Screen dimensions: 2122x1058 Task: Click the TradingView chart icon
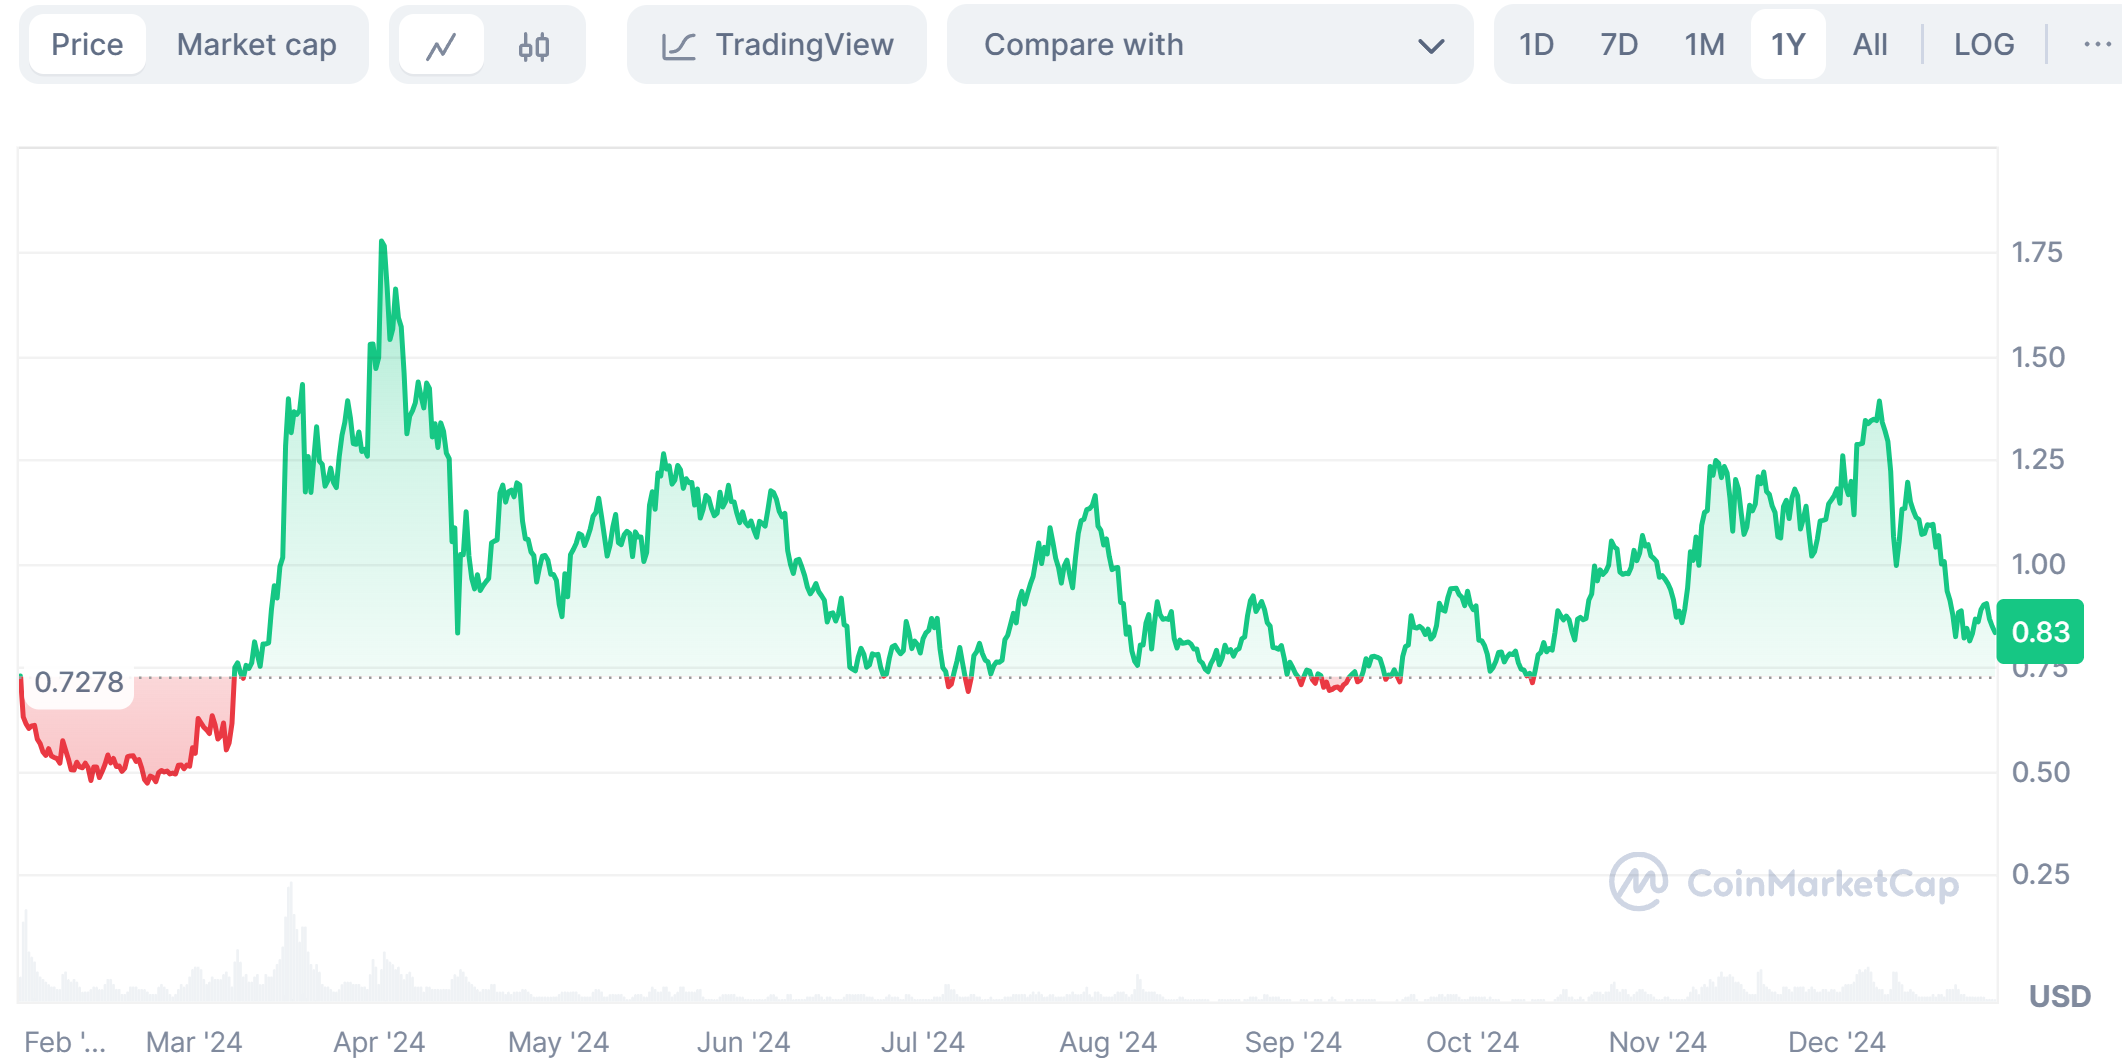tap(679, 46)
